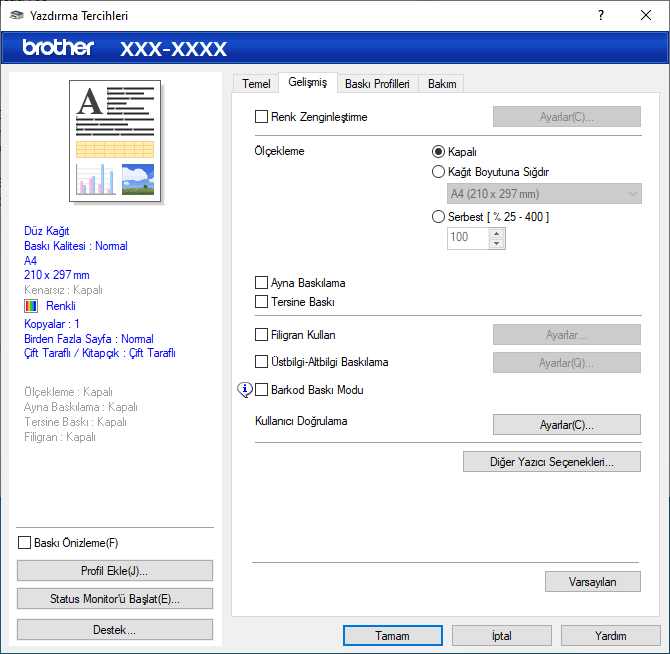Toggle the Ayna Baskılama checkbox
Image resolution: width=670 pixels, height=654 pixels.
262,283
